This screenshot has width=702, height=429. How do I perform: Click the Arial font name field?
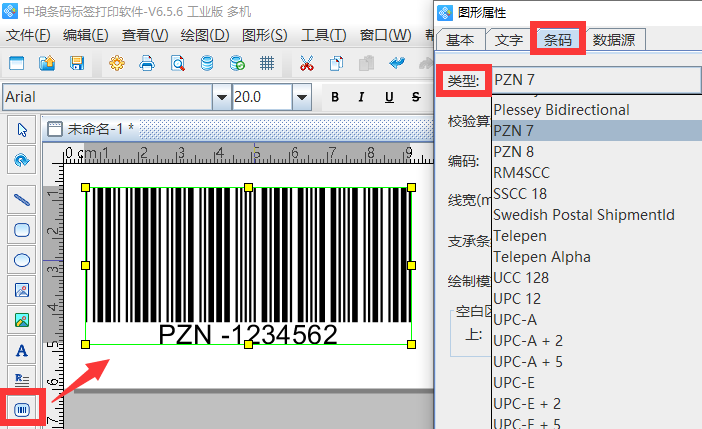107,97
